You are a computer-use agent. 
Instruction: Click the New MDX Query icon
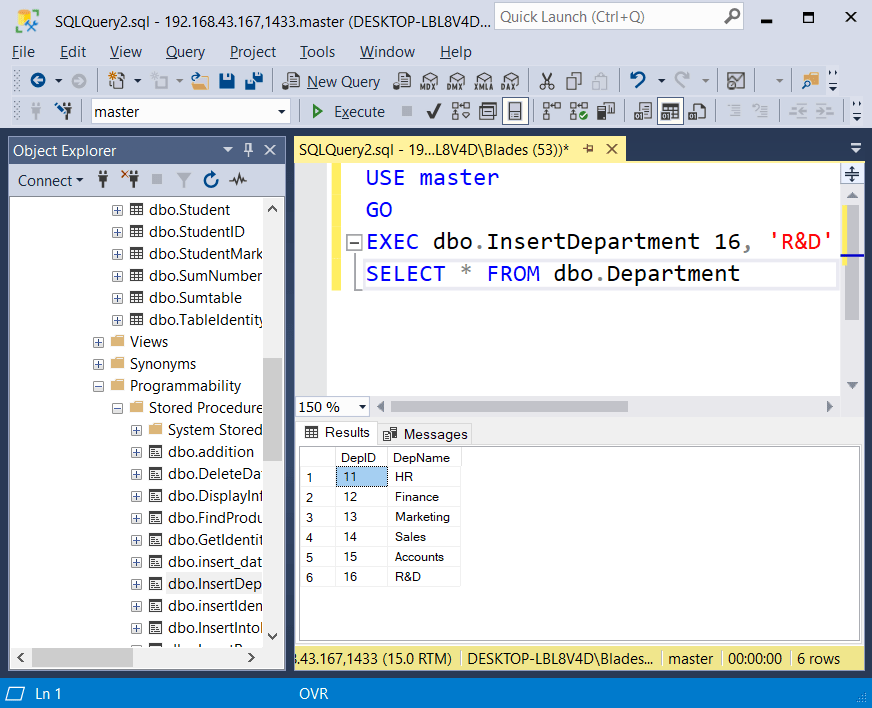pos(429,81)
